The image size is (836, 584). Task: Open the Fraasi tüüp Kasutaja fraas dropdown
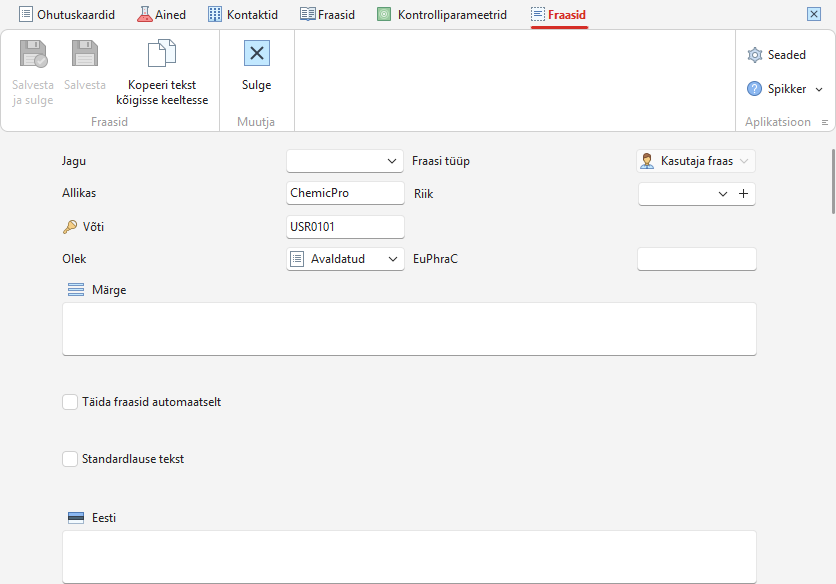click(x=696, y=161)
